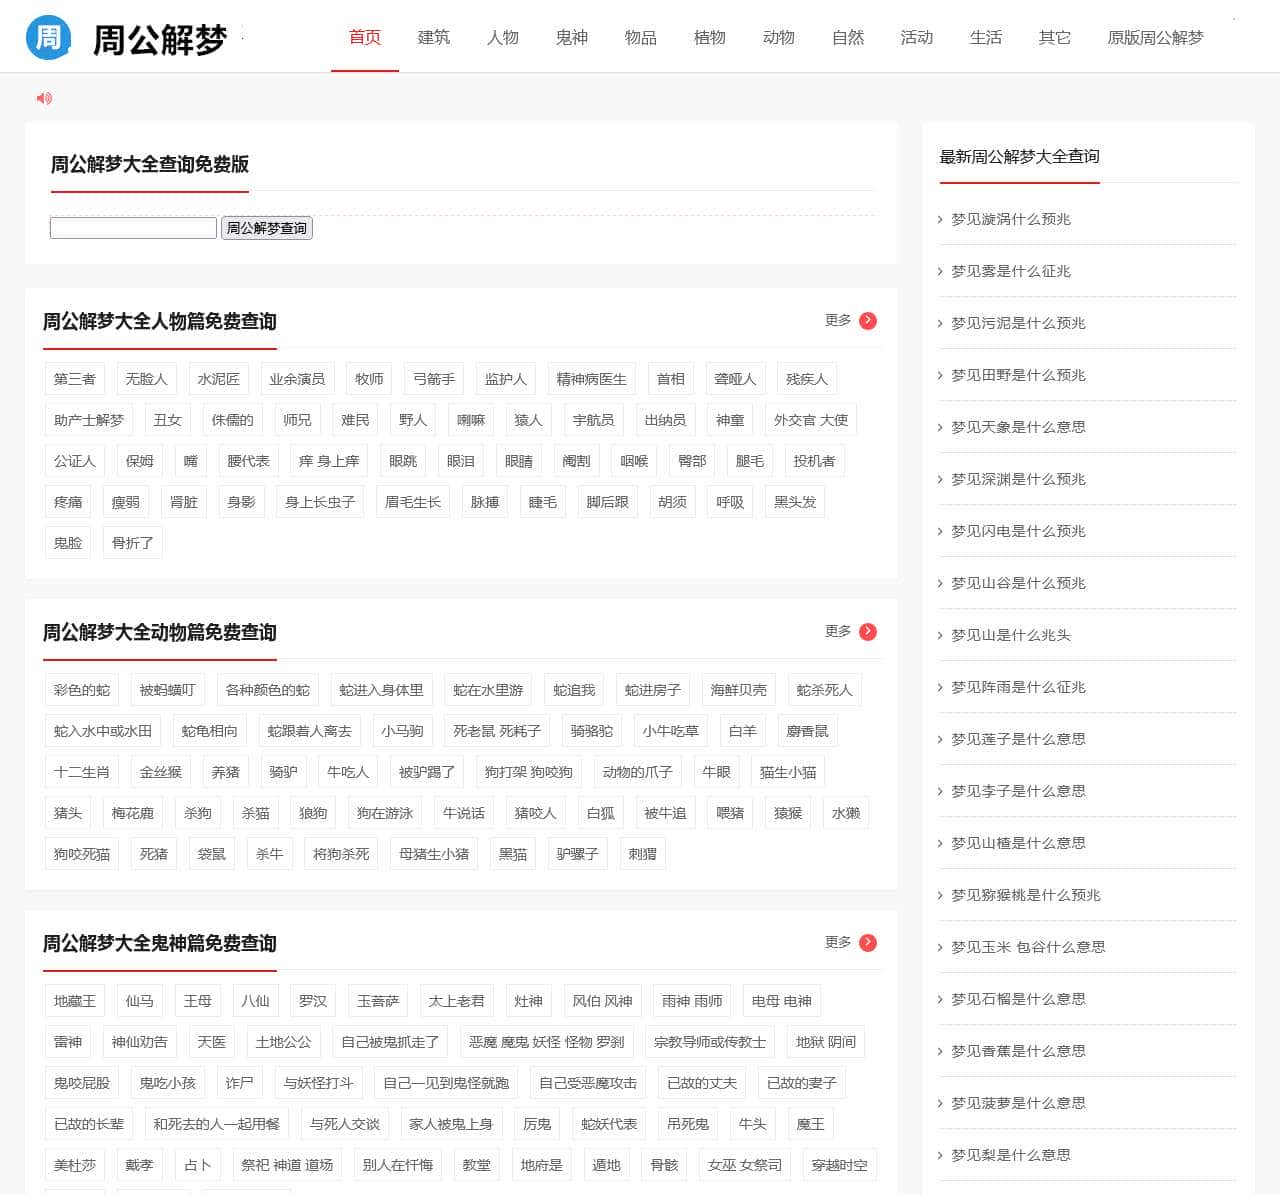Open sidebar article 梦见闪电是什么预兆

pyautogui.click(x=1017, y=531)
